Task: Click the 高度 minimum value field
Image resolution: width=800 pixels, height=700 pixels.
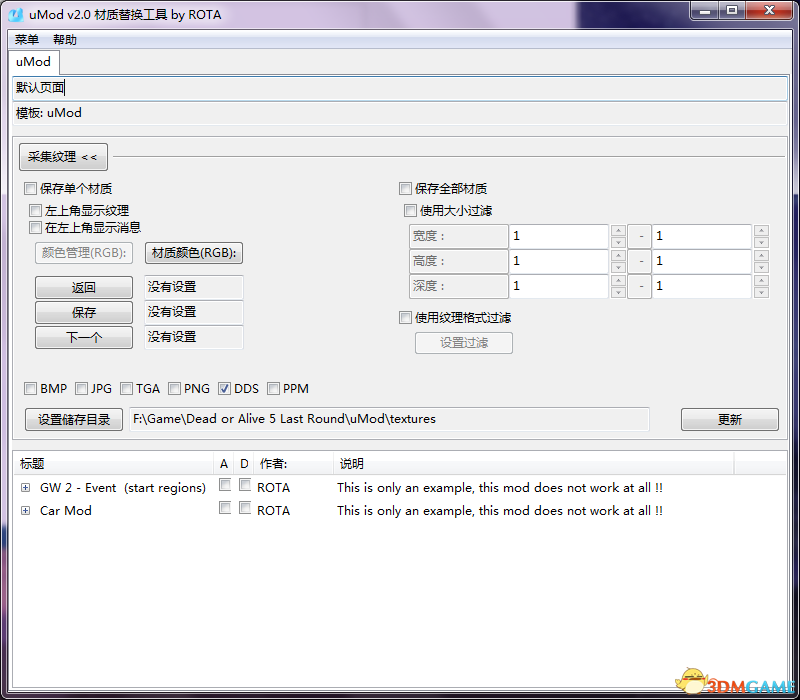Action: coord(559,261)
